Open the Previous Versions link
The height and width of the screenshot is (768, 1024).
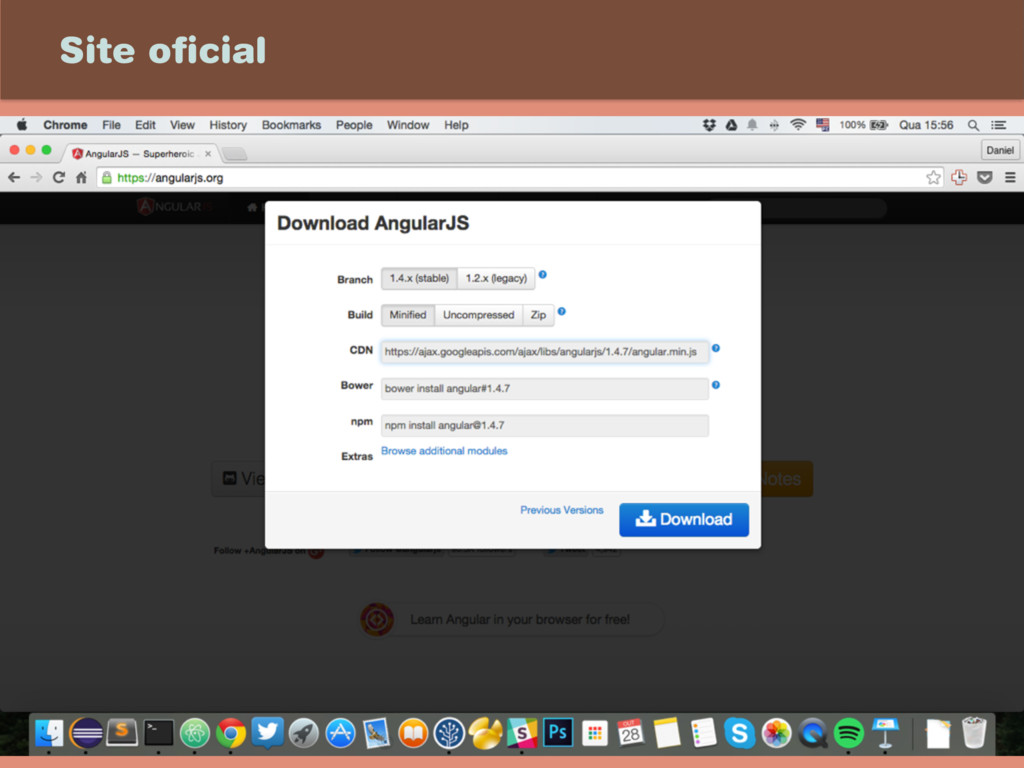(562, 510)
